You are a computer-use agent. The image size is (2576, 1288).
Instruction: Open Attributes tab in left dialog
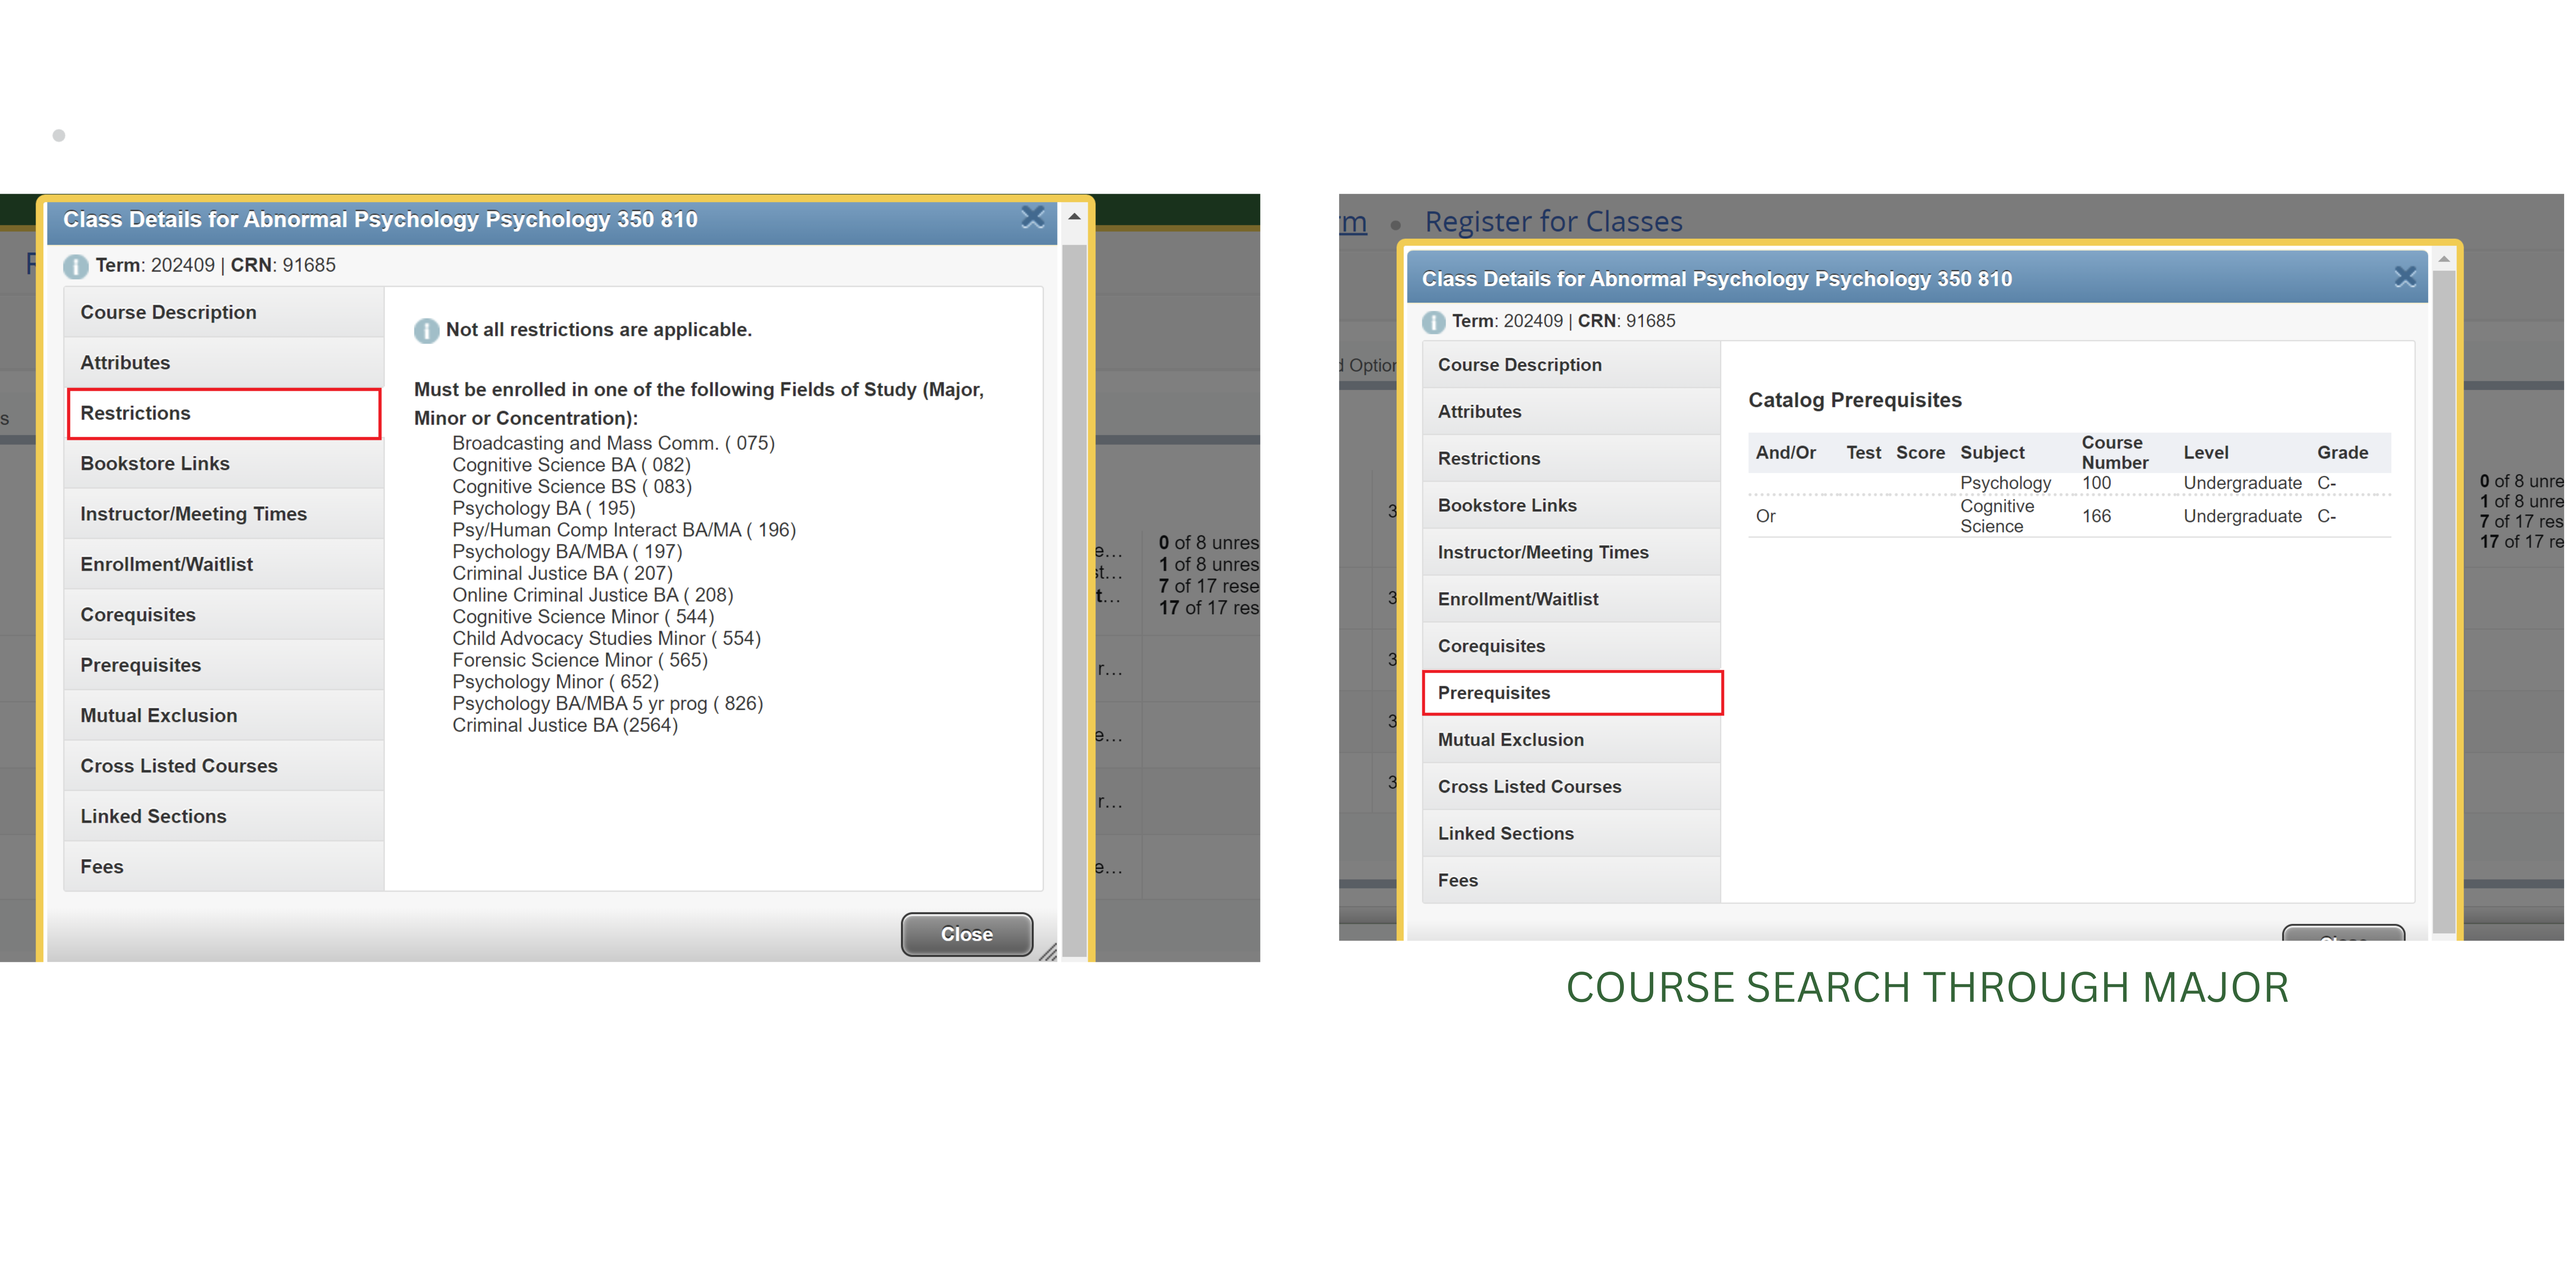224,363
